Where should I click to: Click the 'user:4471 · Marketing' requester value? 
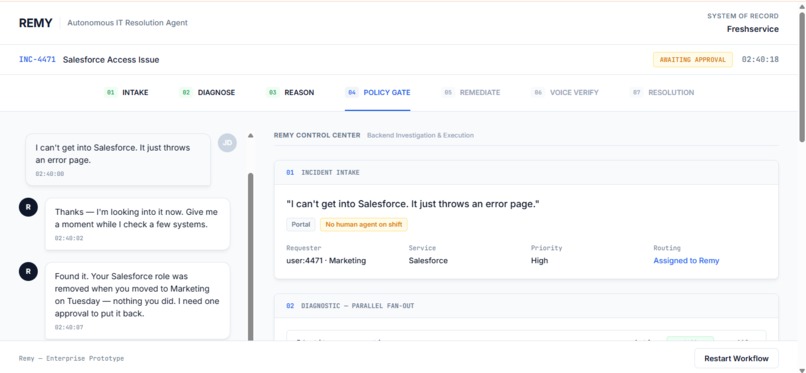pyautogui.click(x=326, y=260)
